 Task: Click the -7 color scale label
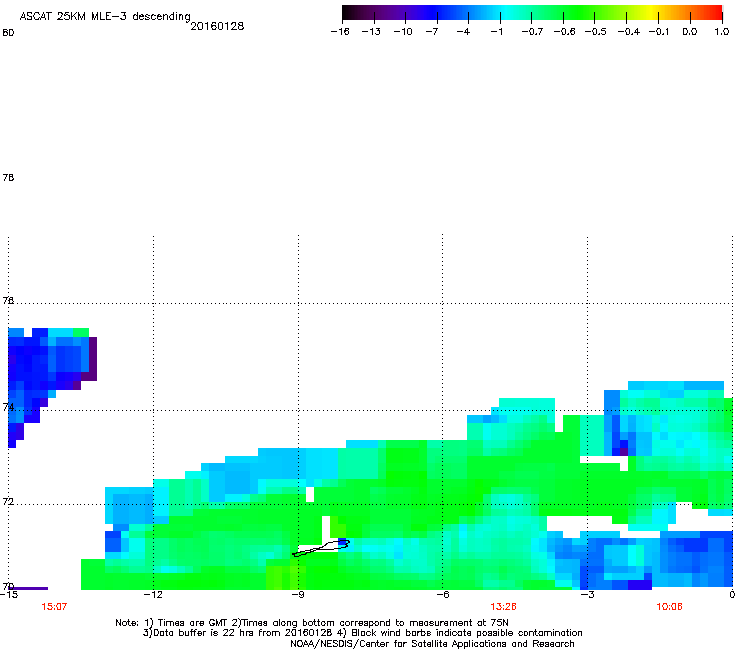(x=431, y=32)
